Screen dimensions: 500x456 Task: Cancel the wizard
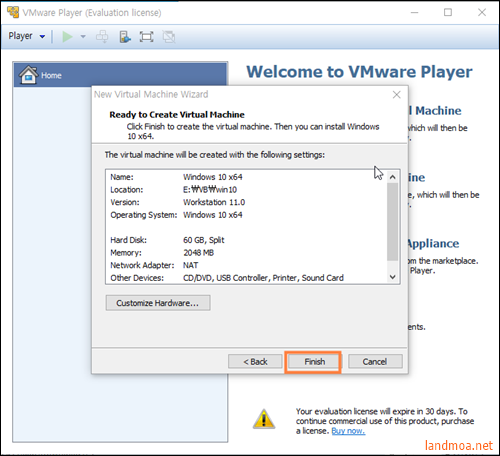click(375, 362)
